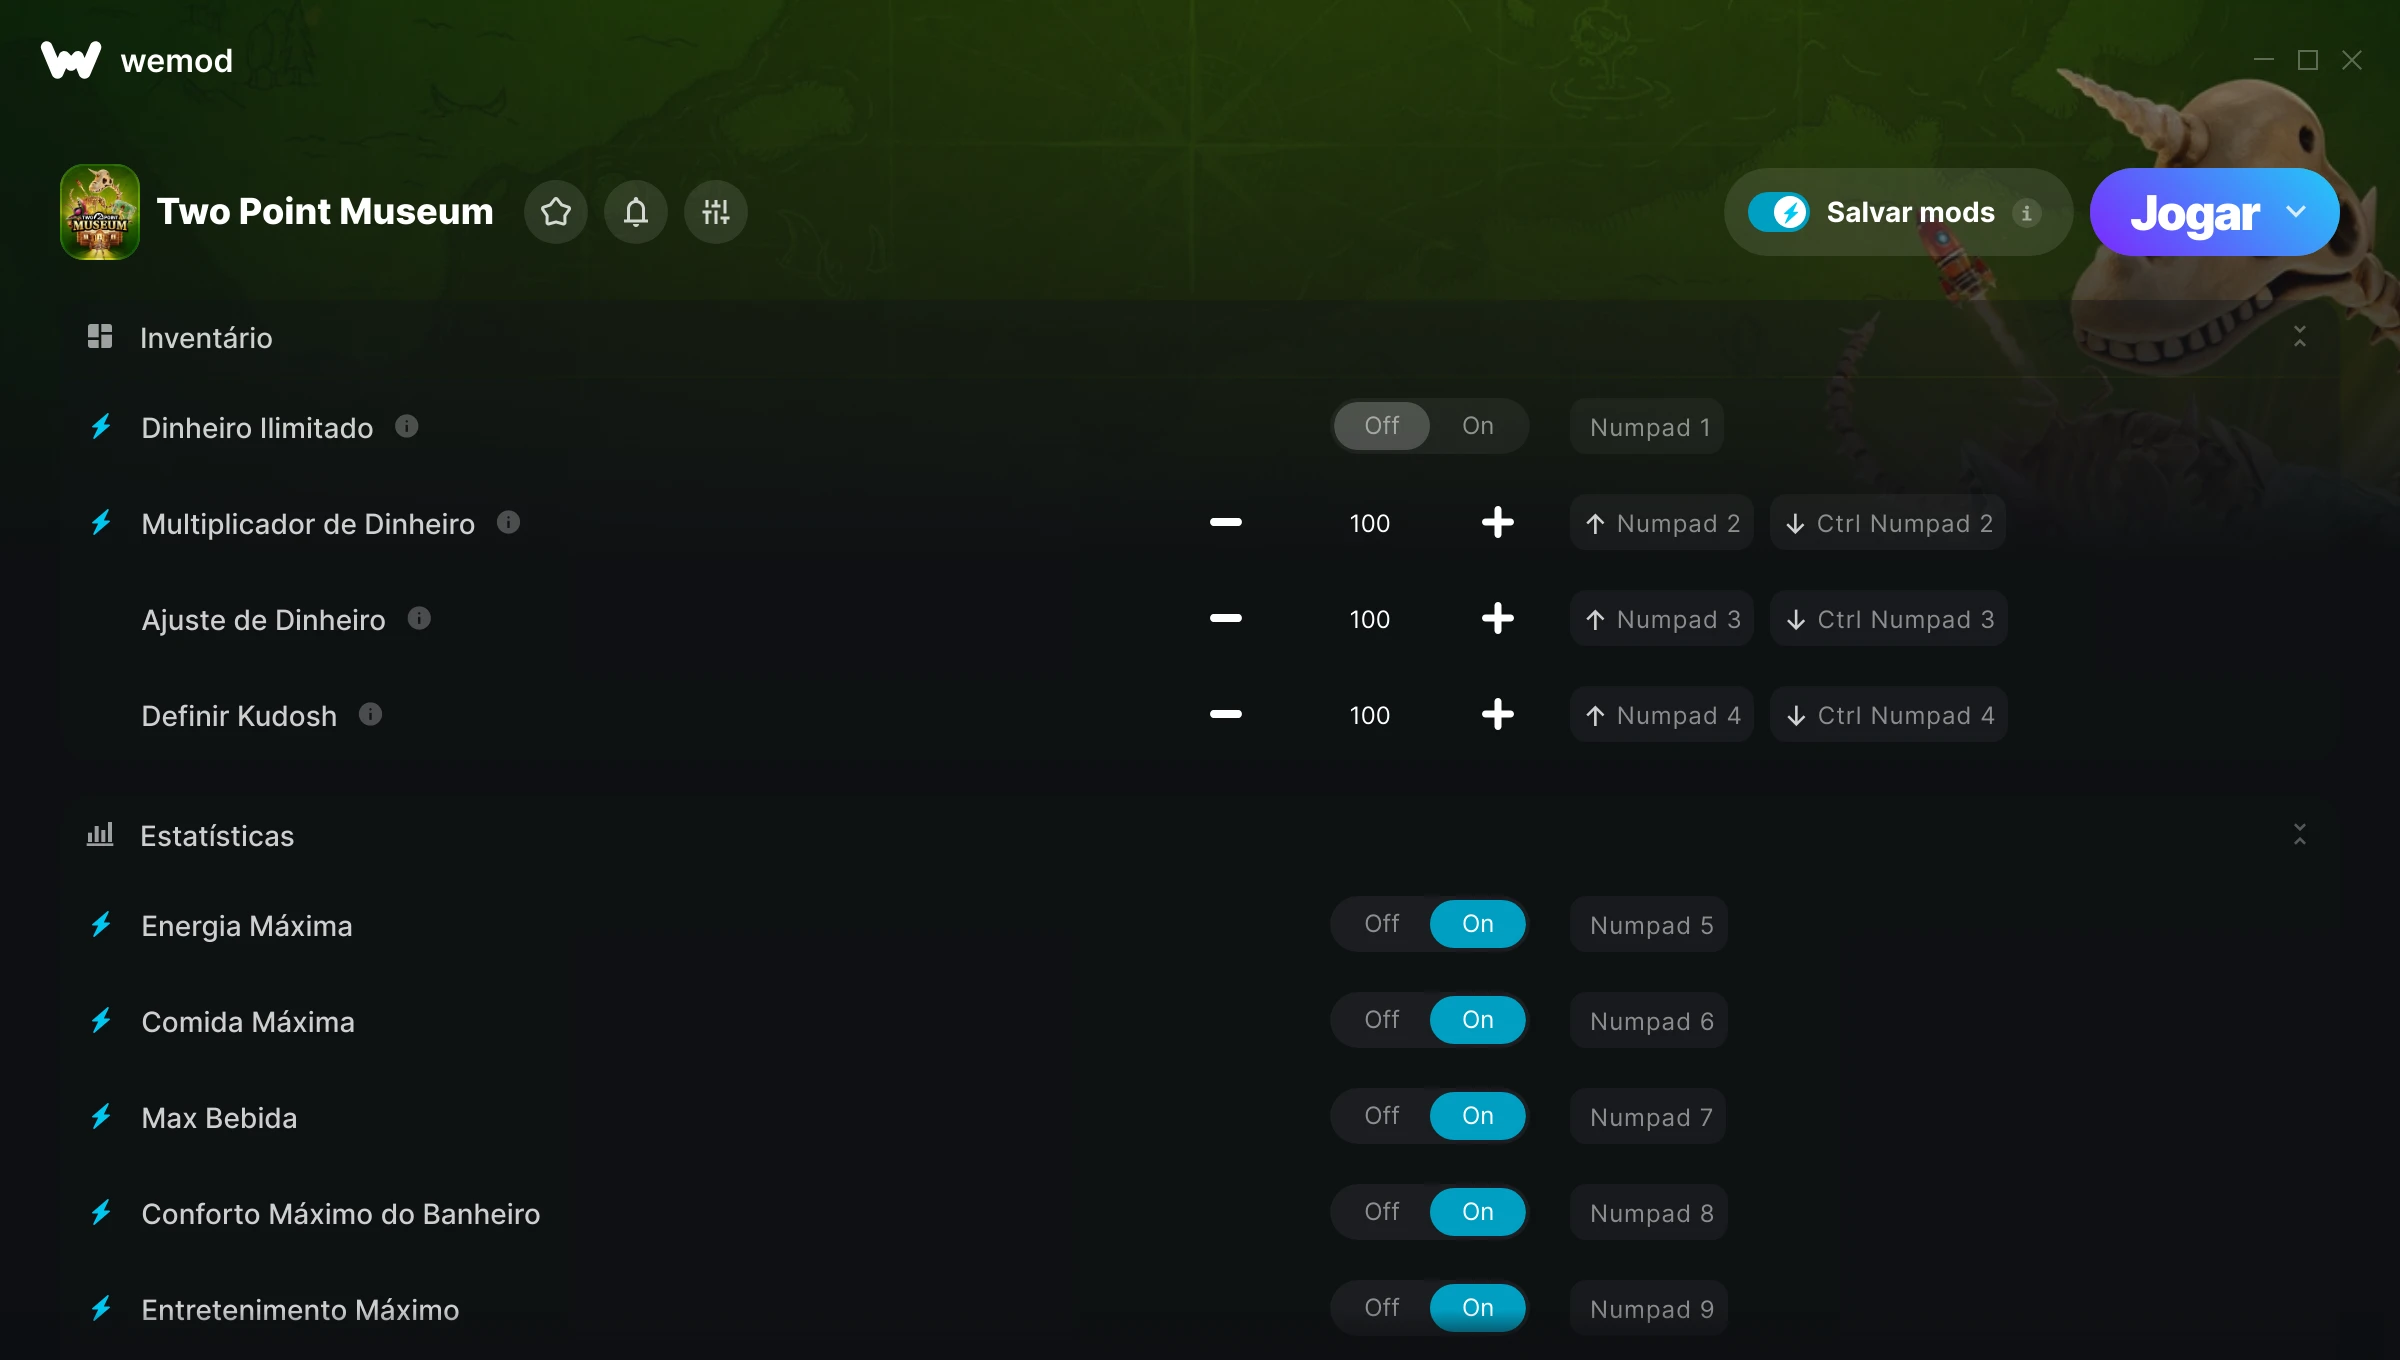Image resolution: width=2400 pixels, height=1360 pixels.
Task: Click info icon beside Ajuste de Dinheiro
Action: 419,619
